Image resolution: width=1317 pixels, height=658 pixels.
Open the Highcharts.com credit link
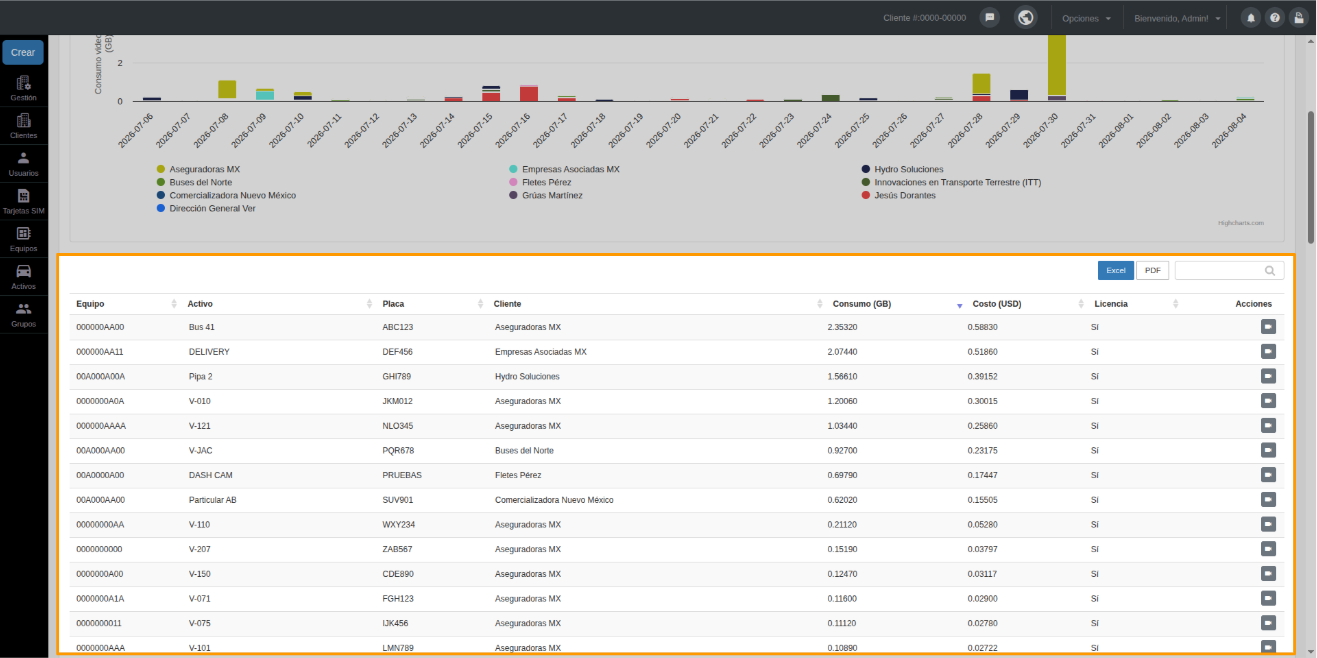(x=1241, y=223)
